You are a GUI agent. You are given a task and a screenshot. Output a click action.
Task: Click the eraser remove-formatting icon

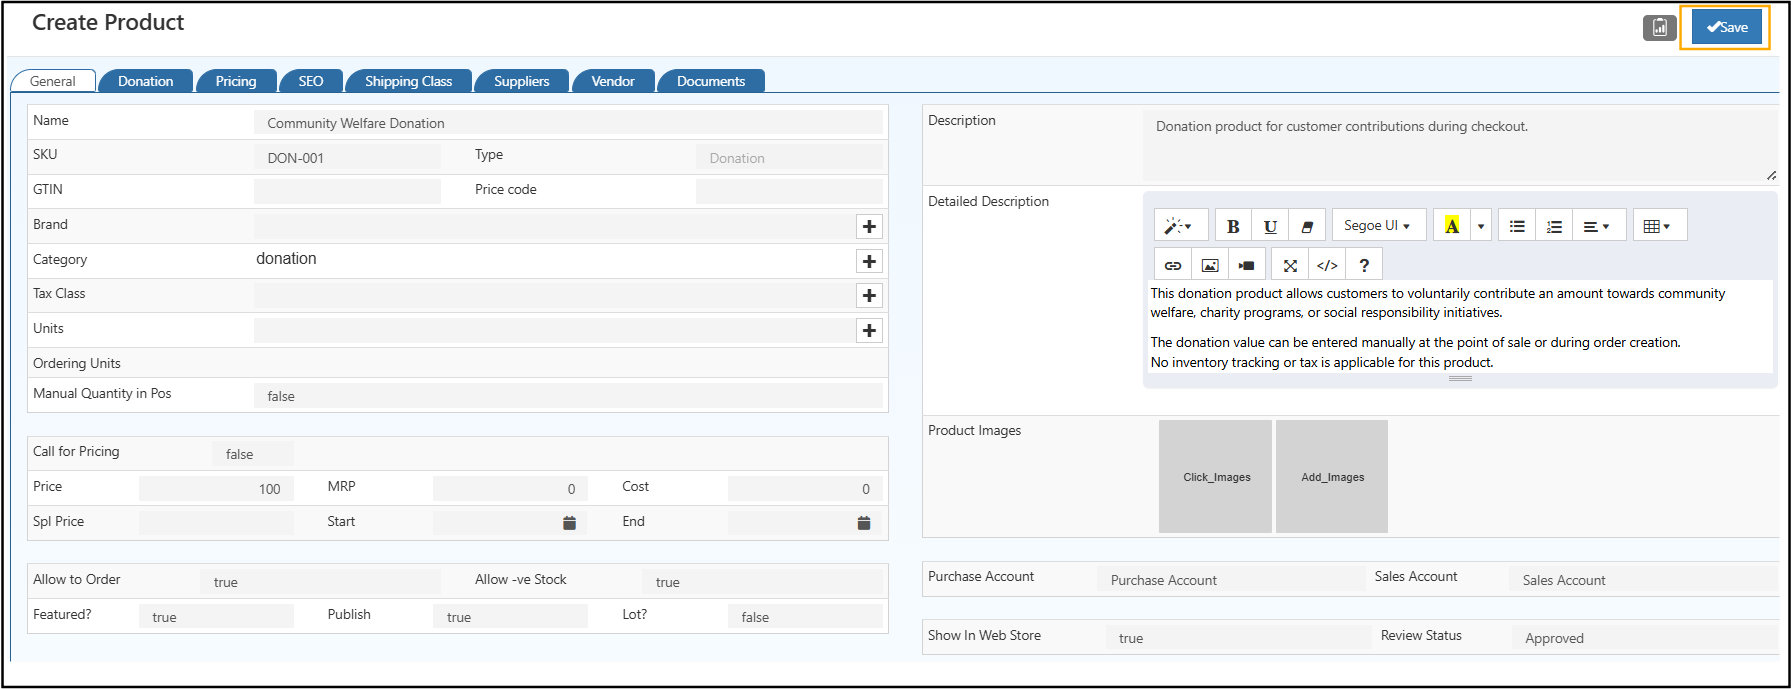pyautogui.click(x=1307, y=226)
